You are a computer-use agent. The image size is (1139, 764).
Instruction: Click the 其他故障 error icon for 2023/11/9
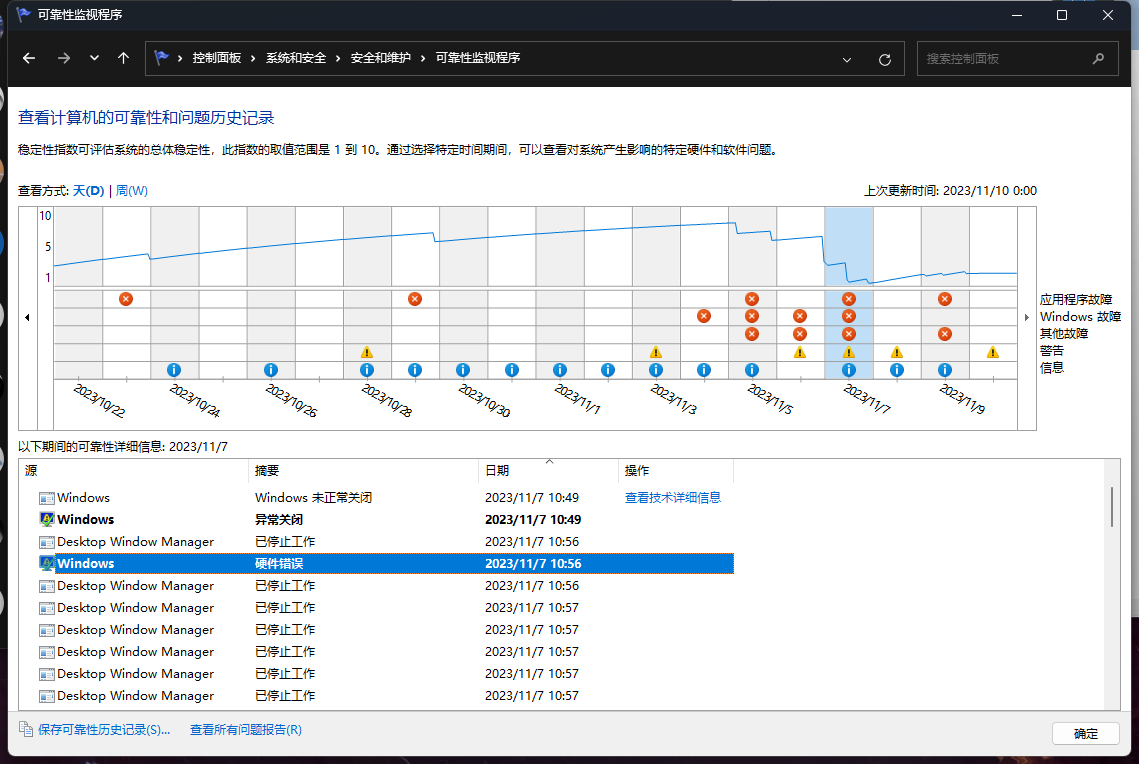(x=945, y=334)
